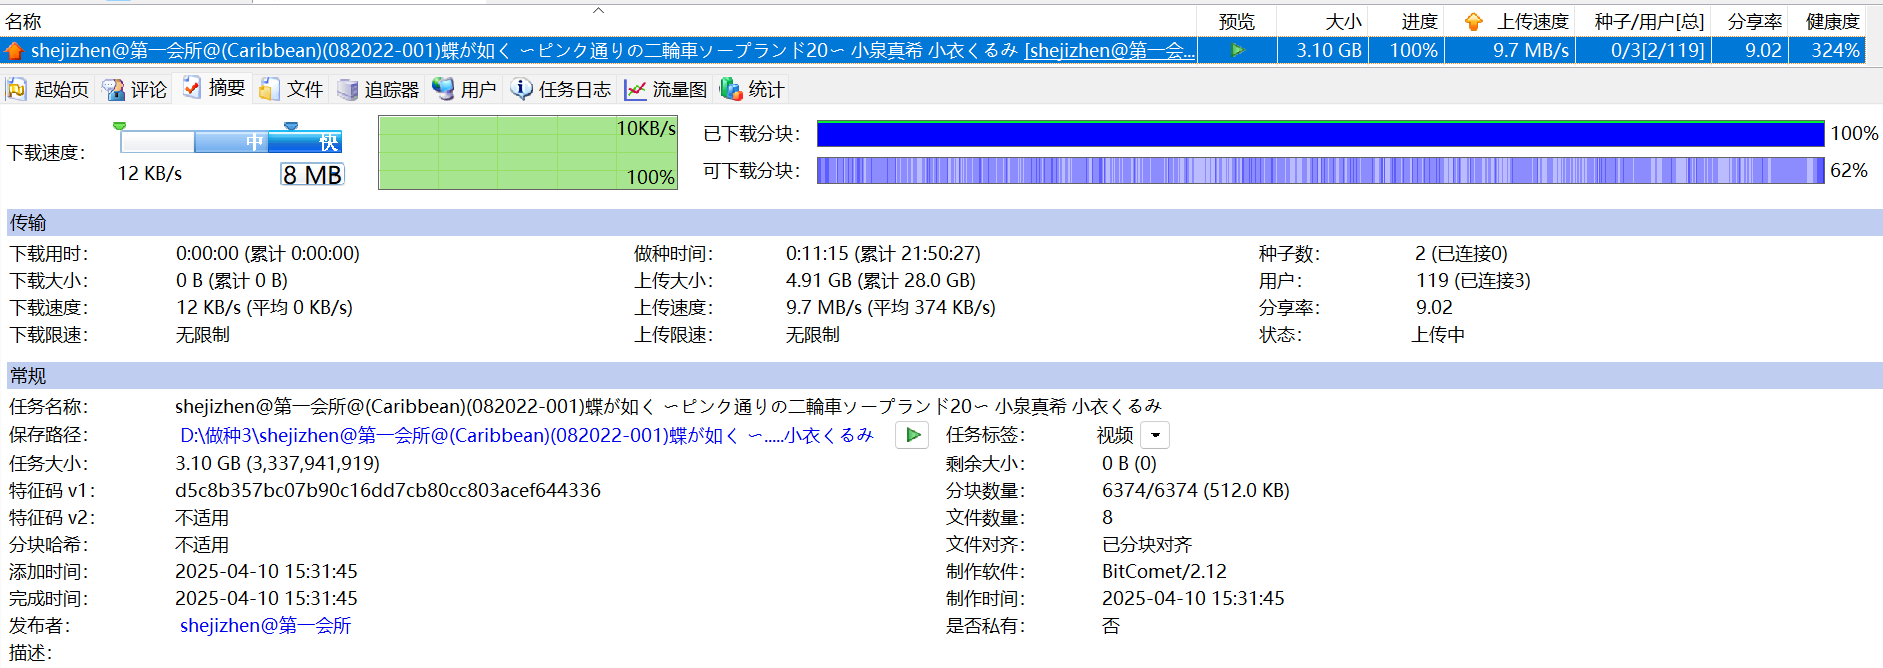This screenshot has height=668, width=1883.
Task: Open the 任务日志 tab
Action: [x=561, y=89]
